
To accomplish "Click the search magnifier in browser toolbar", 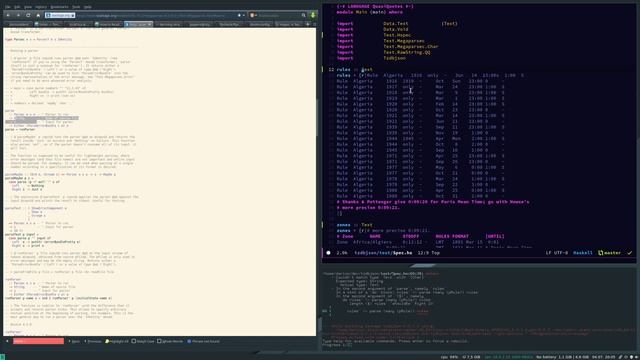I will tap(303, 15).
